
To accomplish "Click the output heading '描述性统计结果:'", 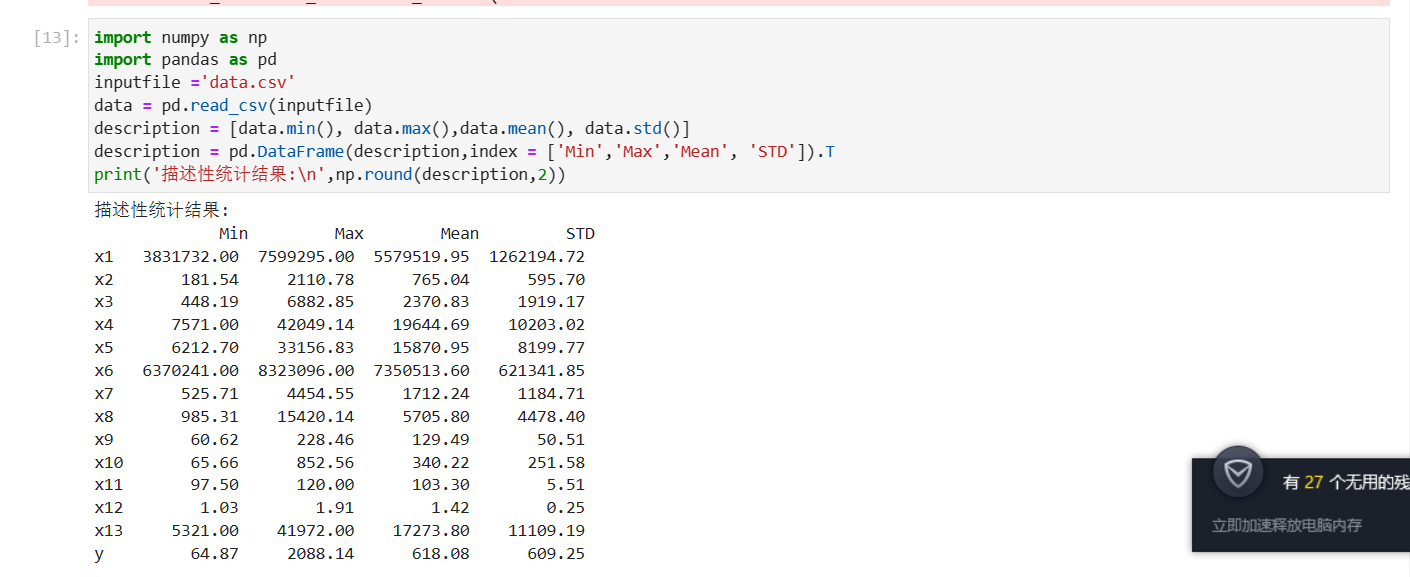I will tap(162, 210).
